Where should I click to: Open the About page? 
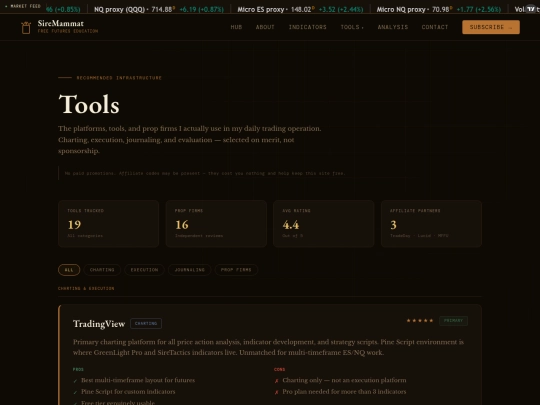coord(265,27)
